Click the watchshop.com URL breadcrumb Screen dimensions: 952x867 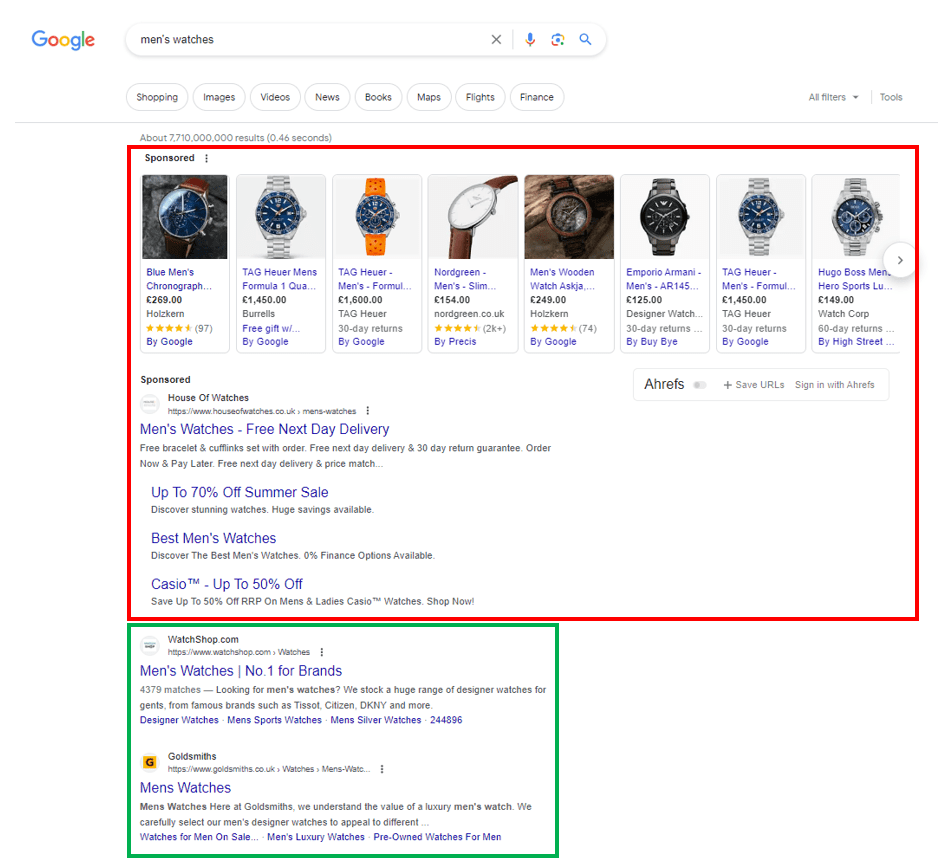pos(239,652)
